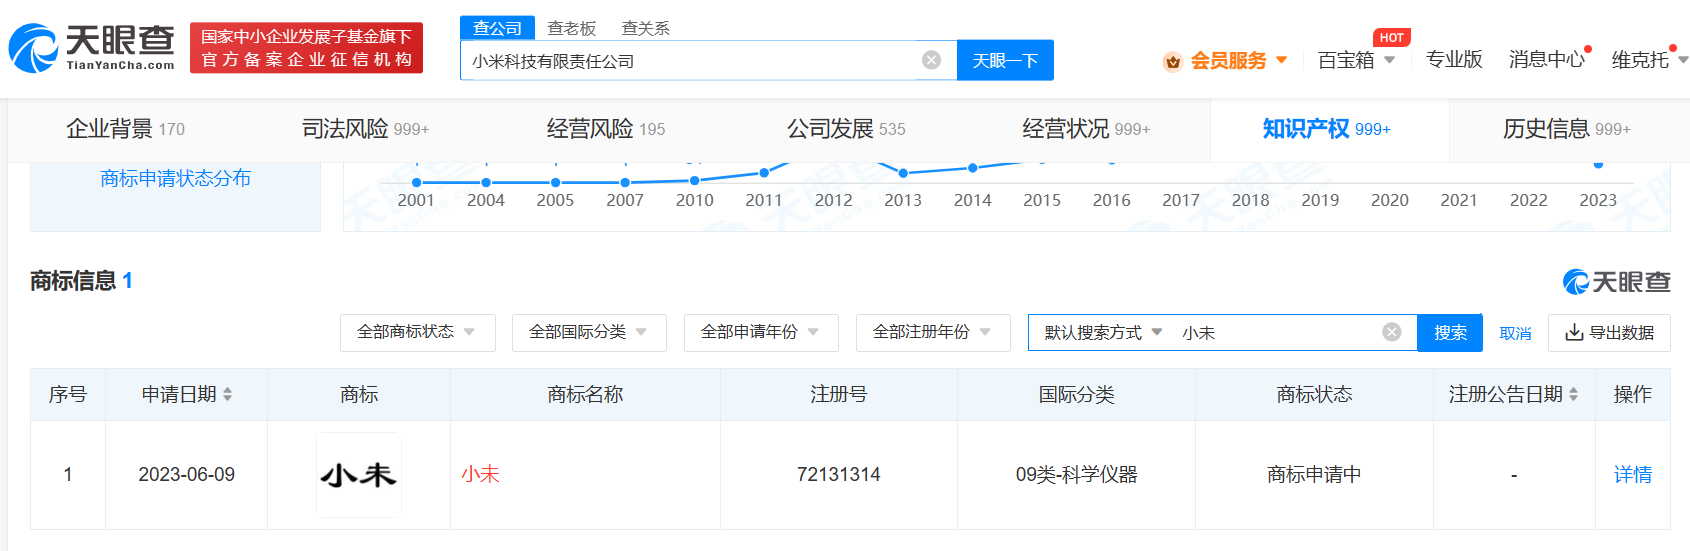
Task: Cancel the trademark search via 取消
Action: click(x=1515, y=333)
